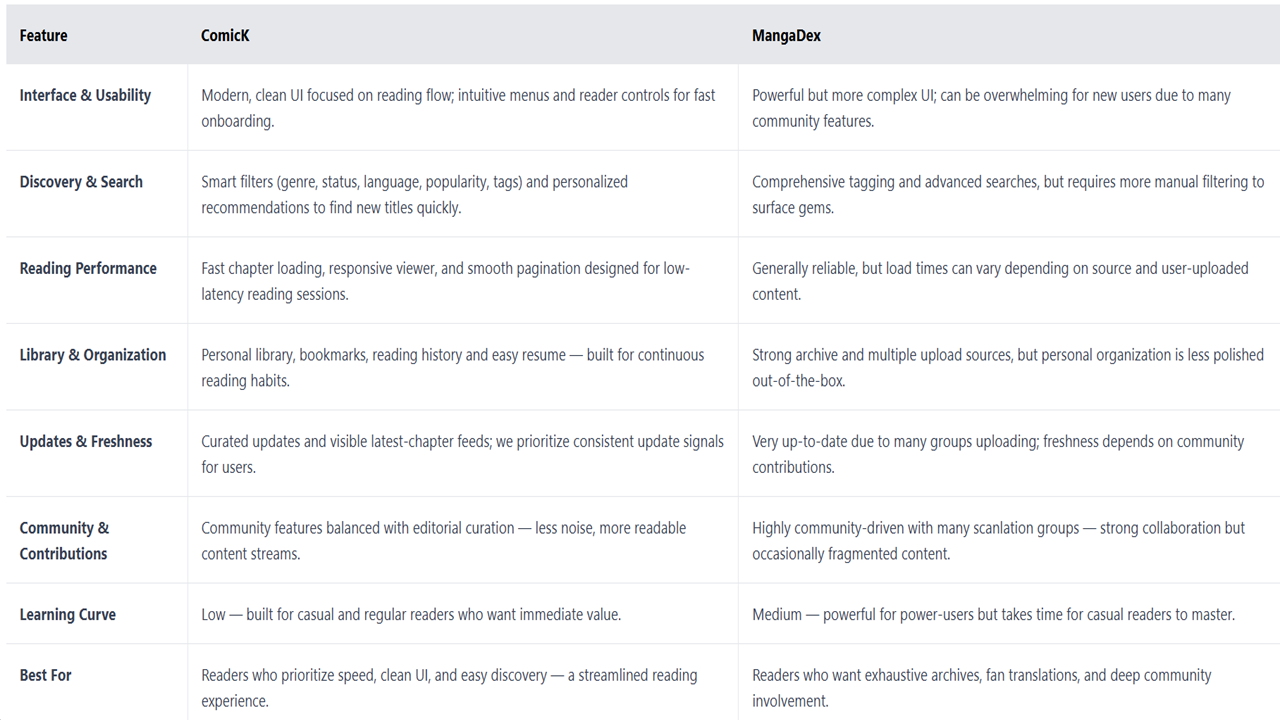Click MangaDex's "Medium — powerful for power-users" text

(993, 615)
